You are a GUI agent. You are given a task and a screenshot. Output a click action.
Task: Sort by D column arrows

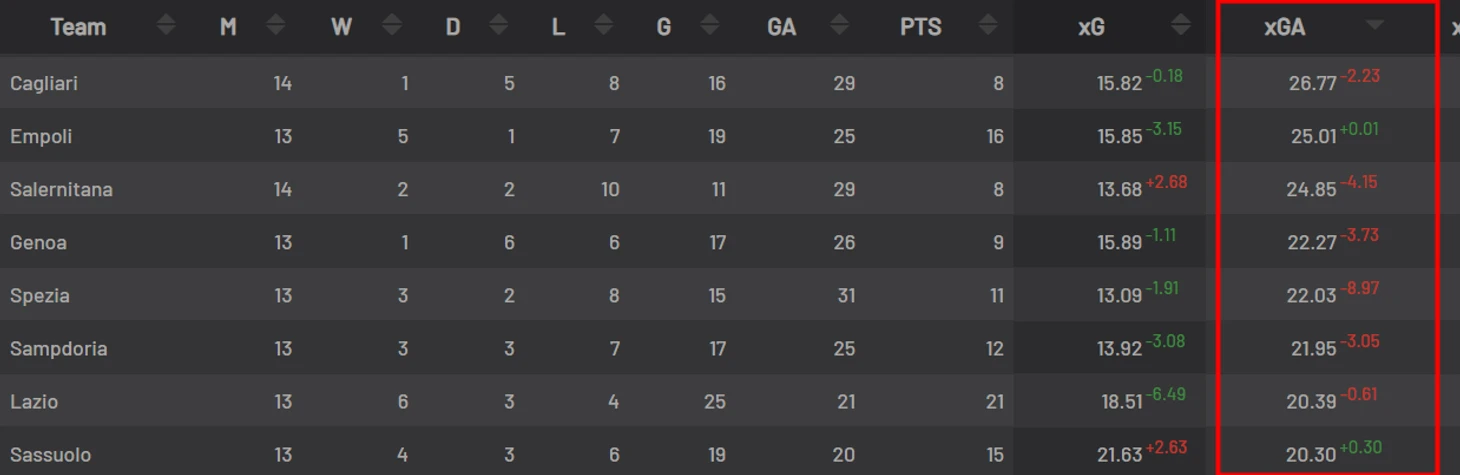click(499, 26)
